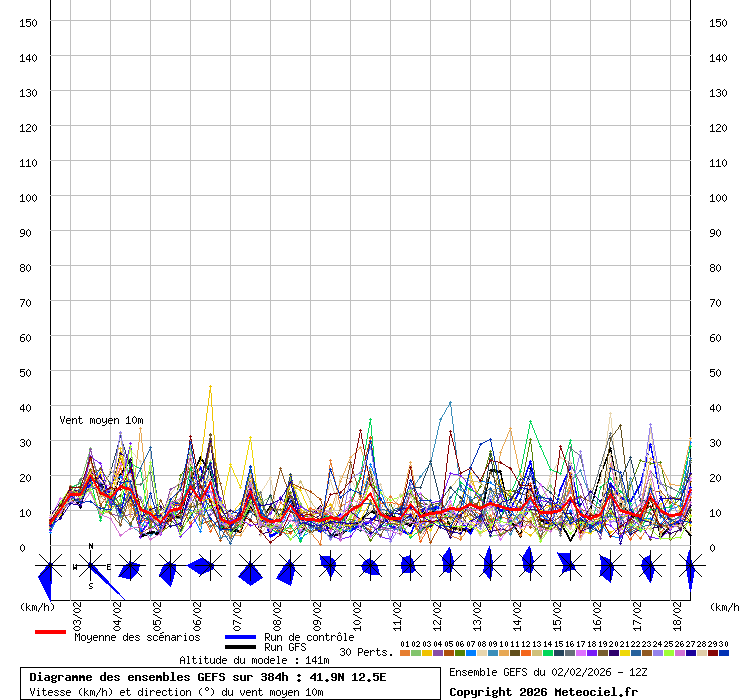Click the wind rose compass with N/S/W/E labels
Viewport: 740px width, 700px height.
tap(91, 567)
